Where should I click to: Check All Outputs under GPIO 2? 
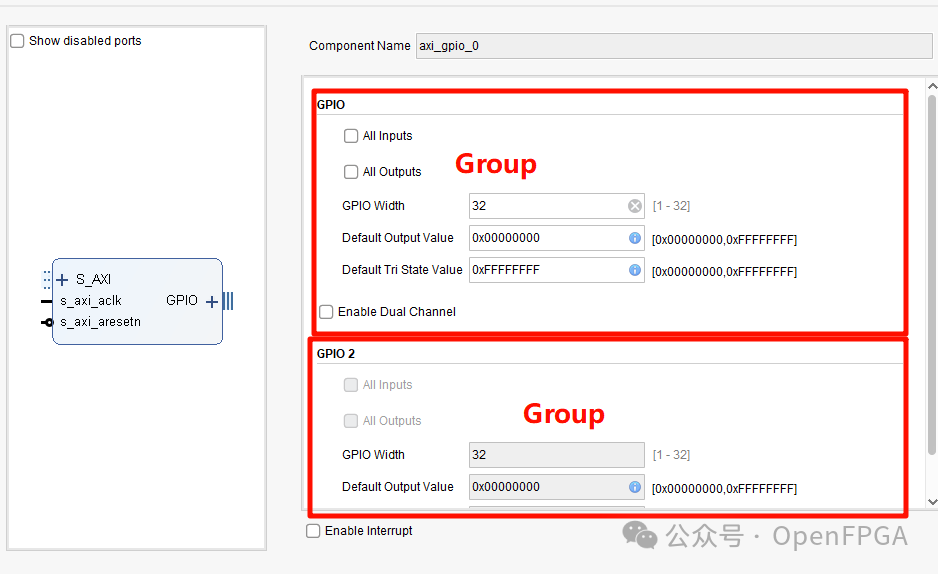click(351, 420)
